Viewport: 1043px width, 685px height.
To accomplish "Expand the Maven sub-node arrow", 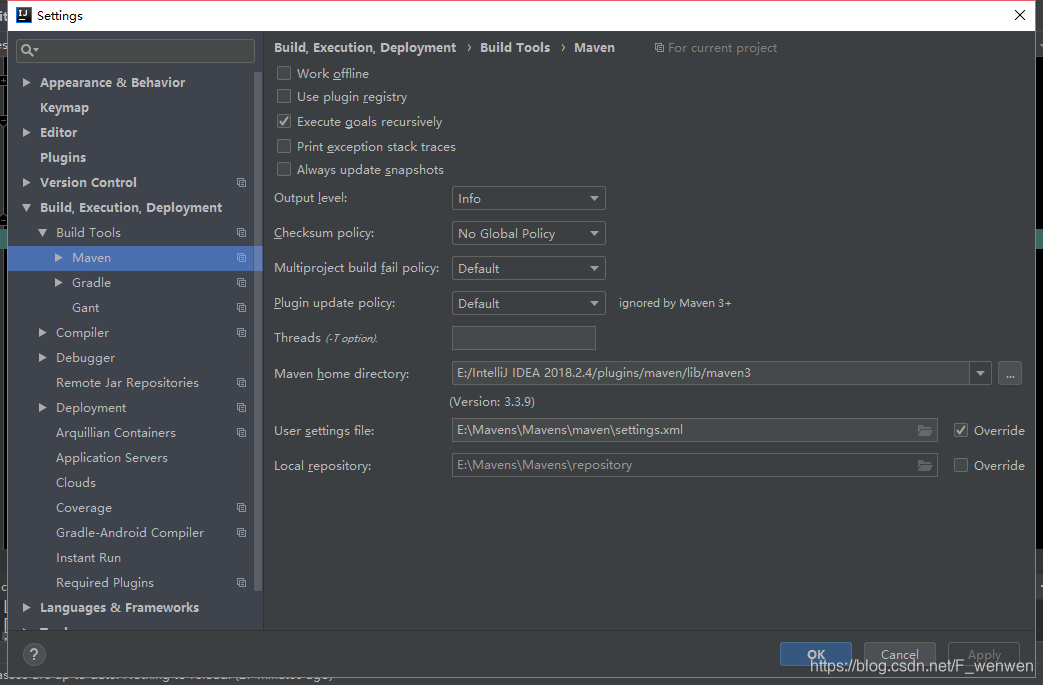I will pos(59,257).
